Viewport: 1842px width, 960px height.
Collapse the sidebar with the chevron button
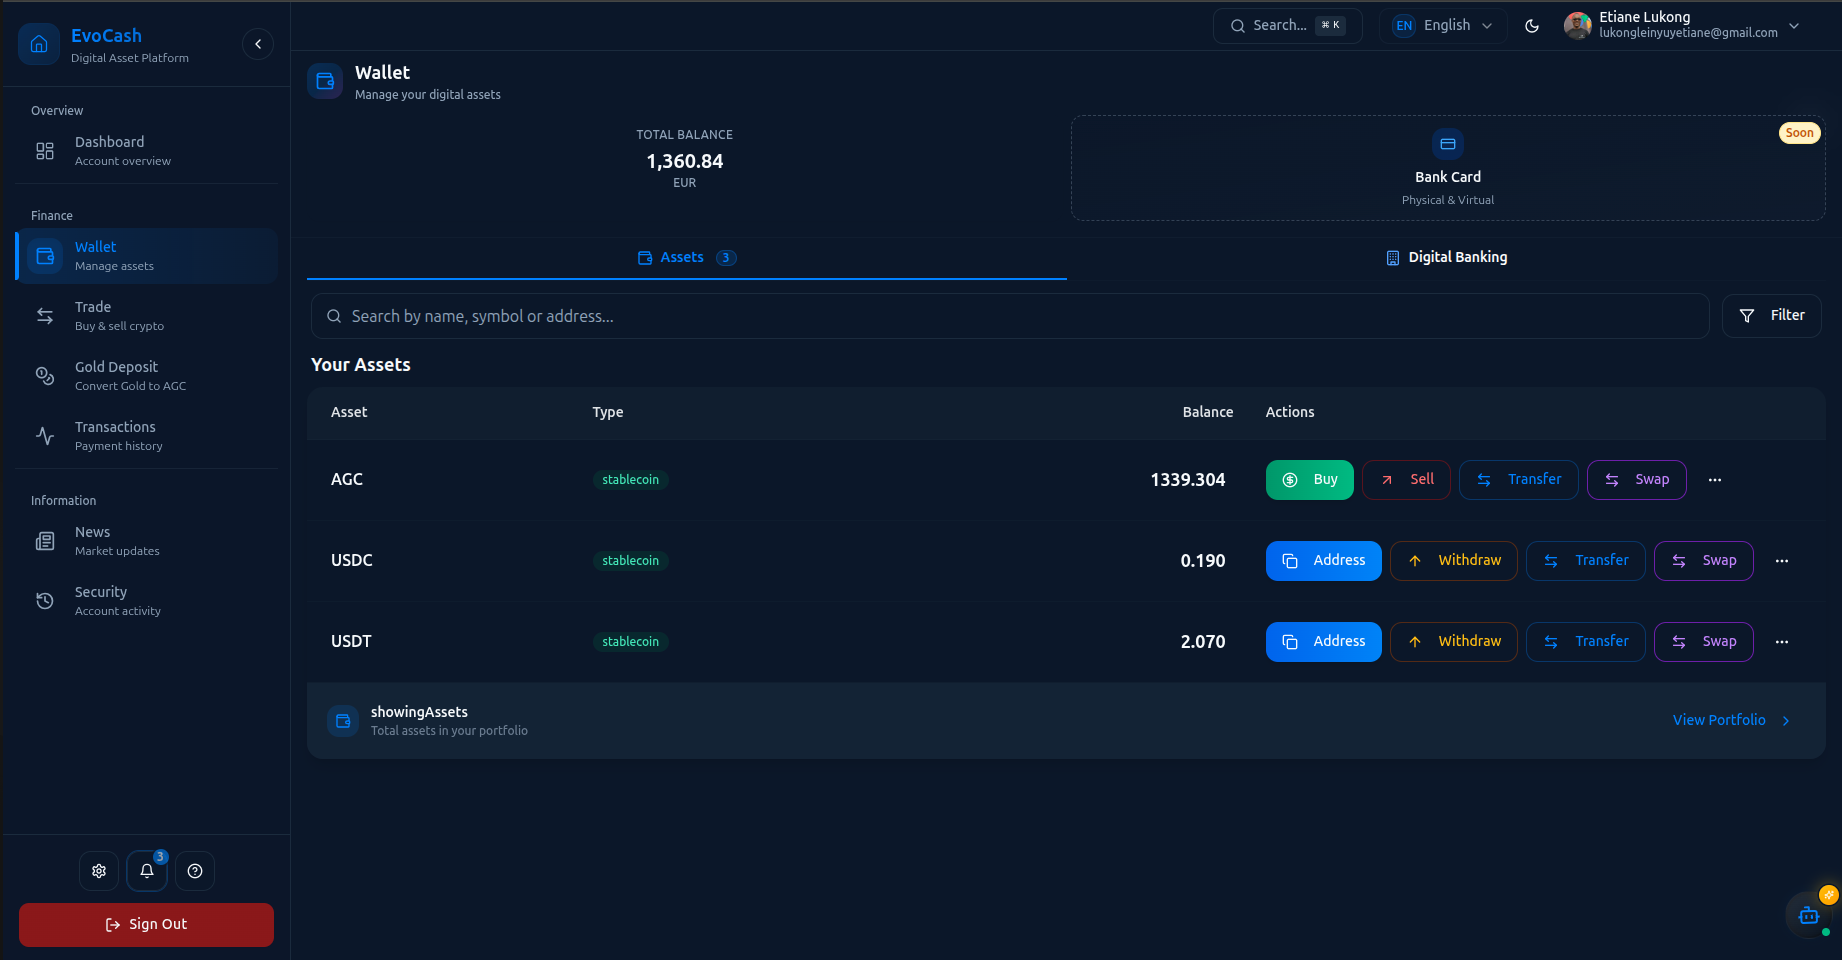[258, 44]
